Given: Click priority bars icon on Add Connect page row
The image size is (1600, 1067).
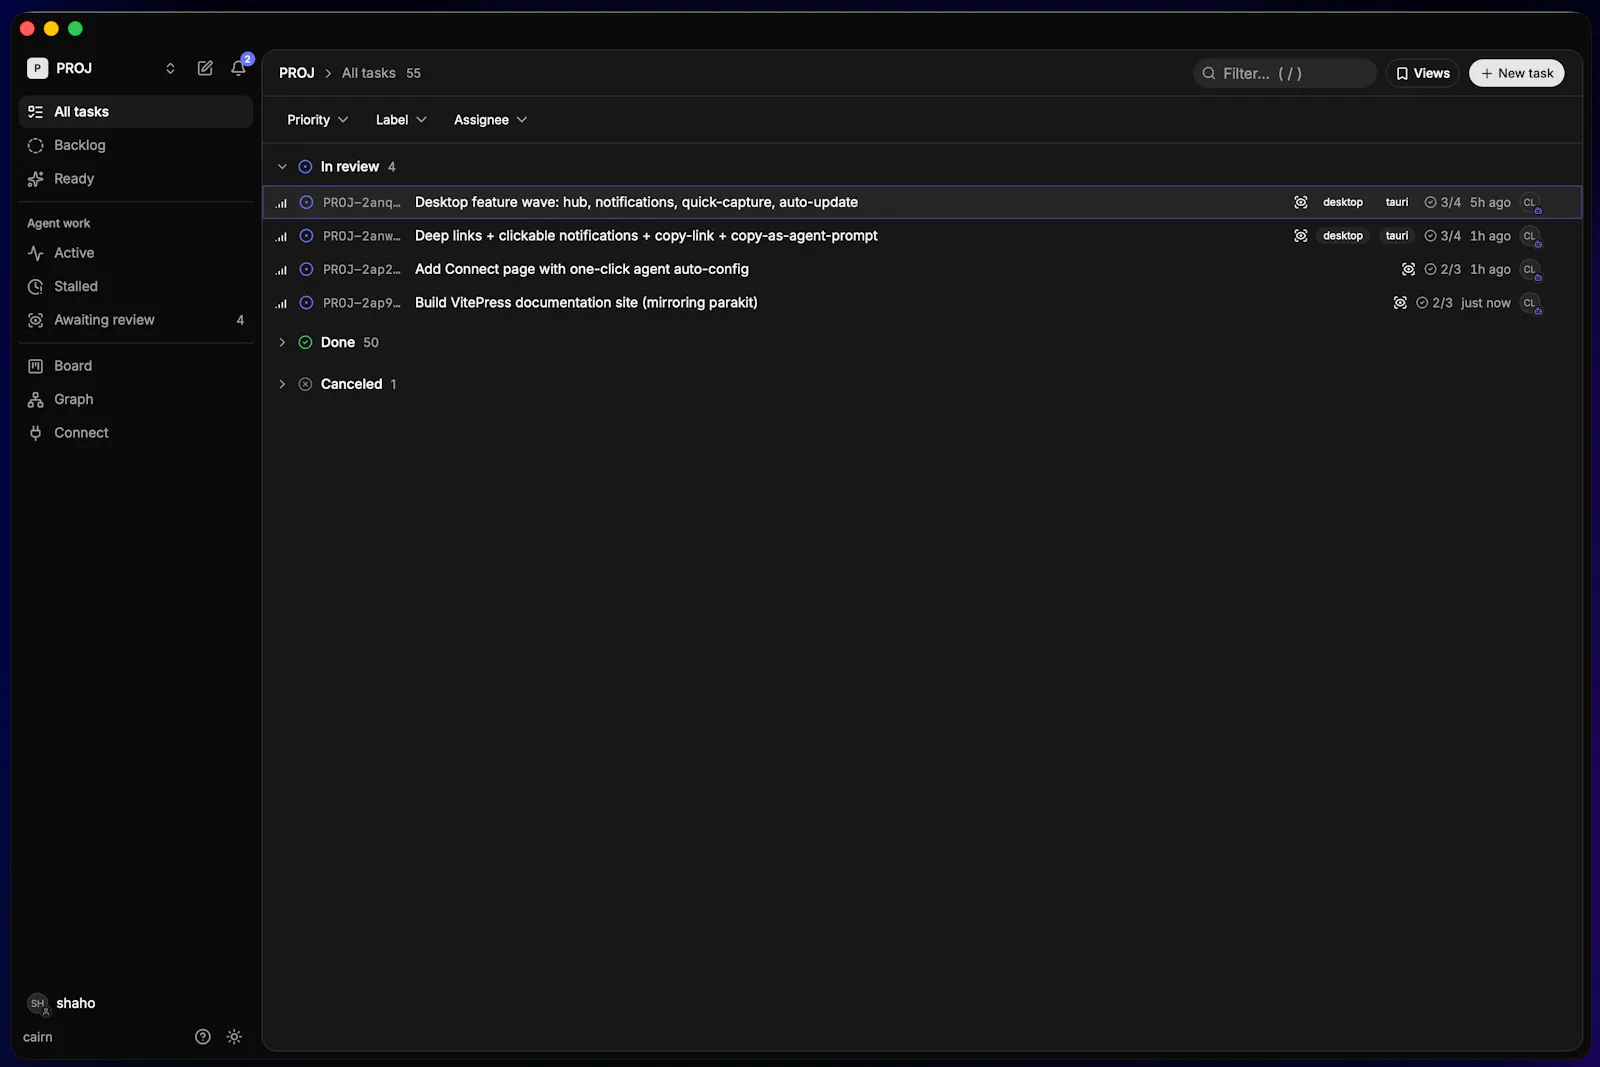Looking at the screenshot, I should coord(281,270).
